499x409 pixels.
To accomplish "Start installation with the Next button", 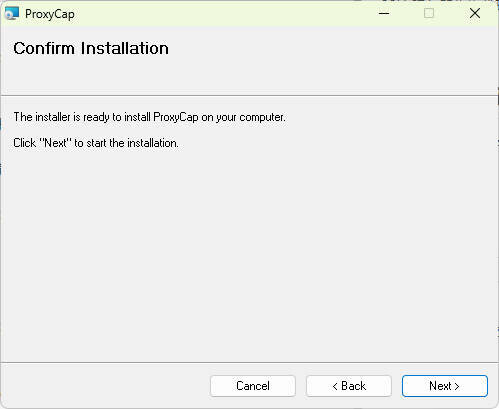I will (445, 386).
